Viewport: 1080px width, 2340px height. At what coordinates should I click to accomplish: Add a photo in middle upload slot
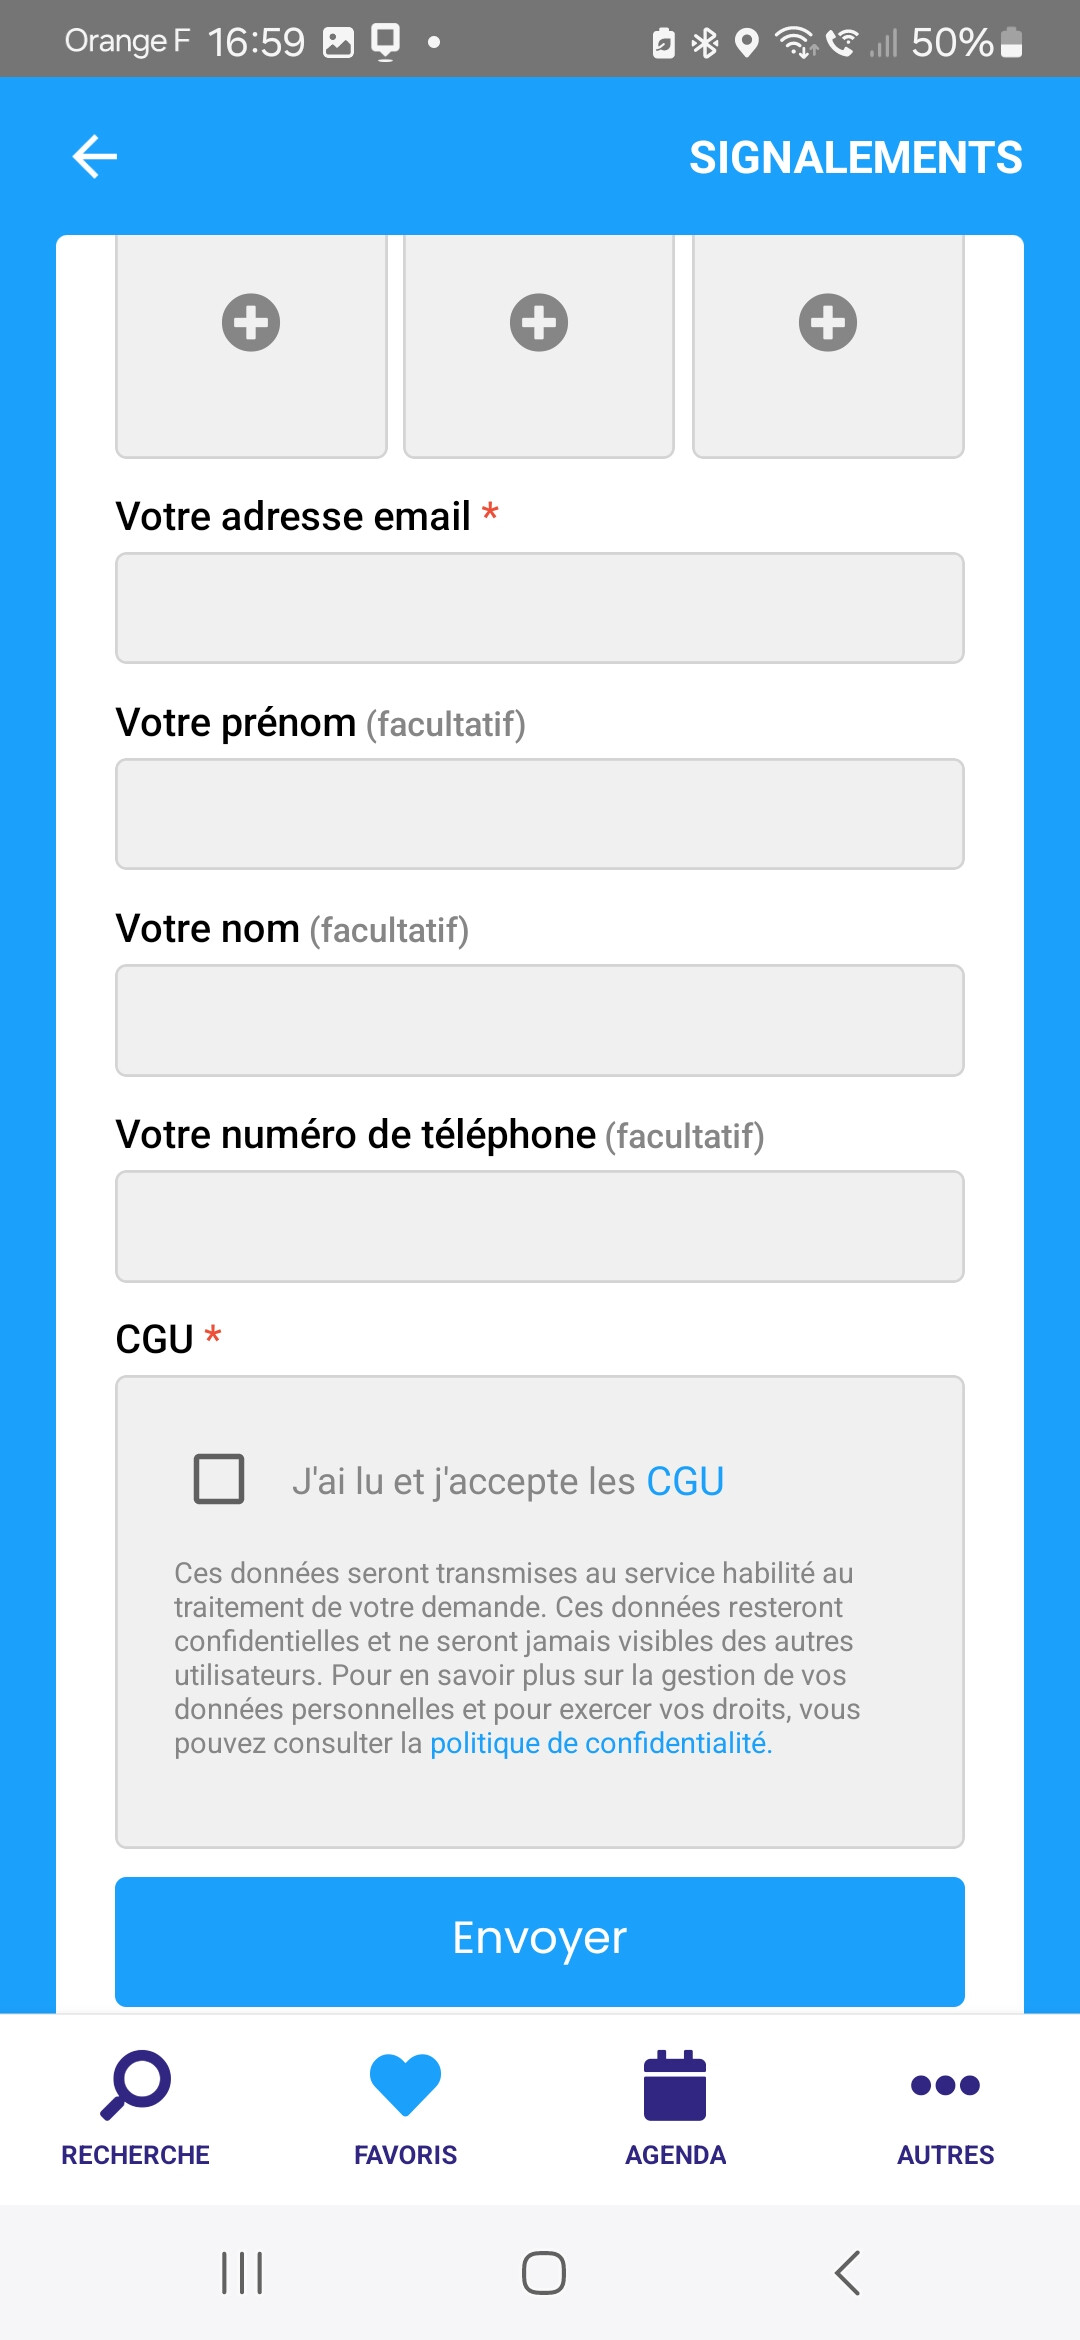pos(539,323)
